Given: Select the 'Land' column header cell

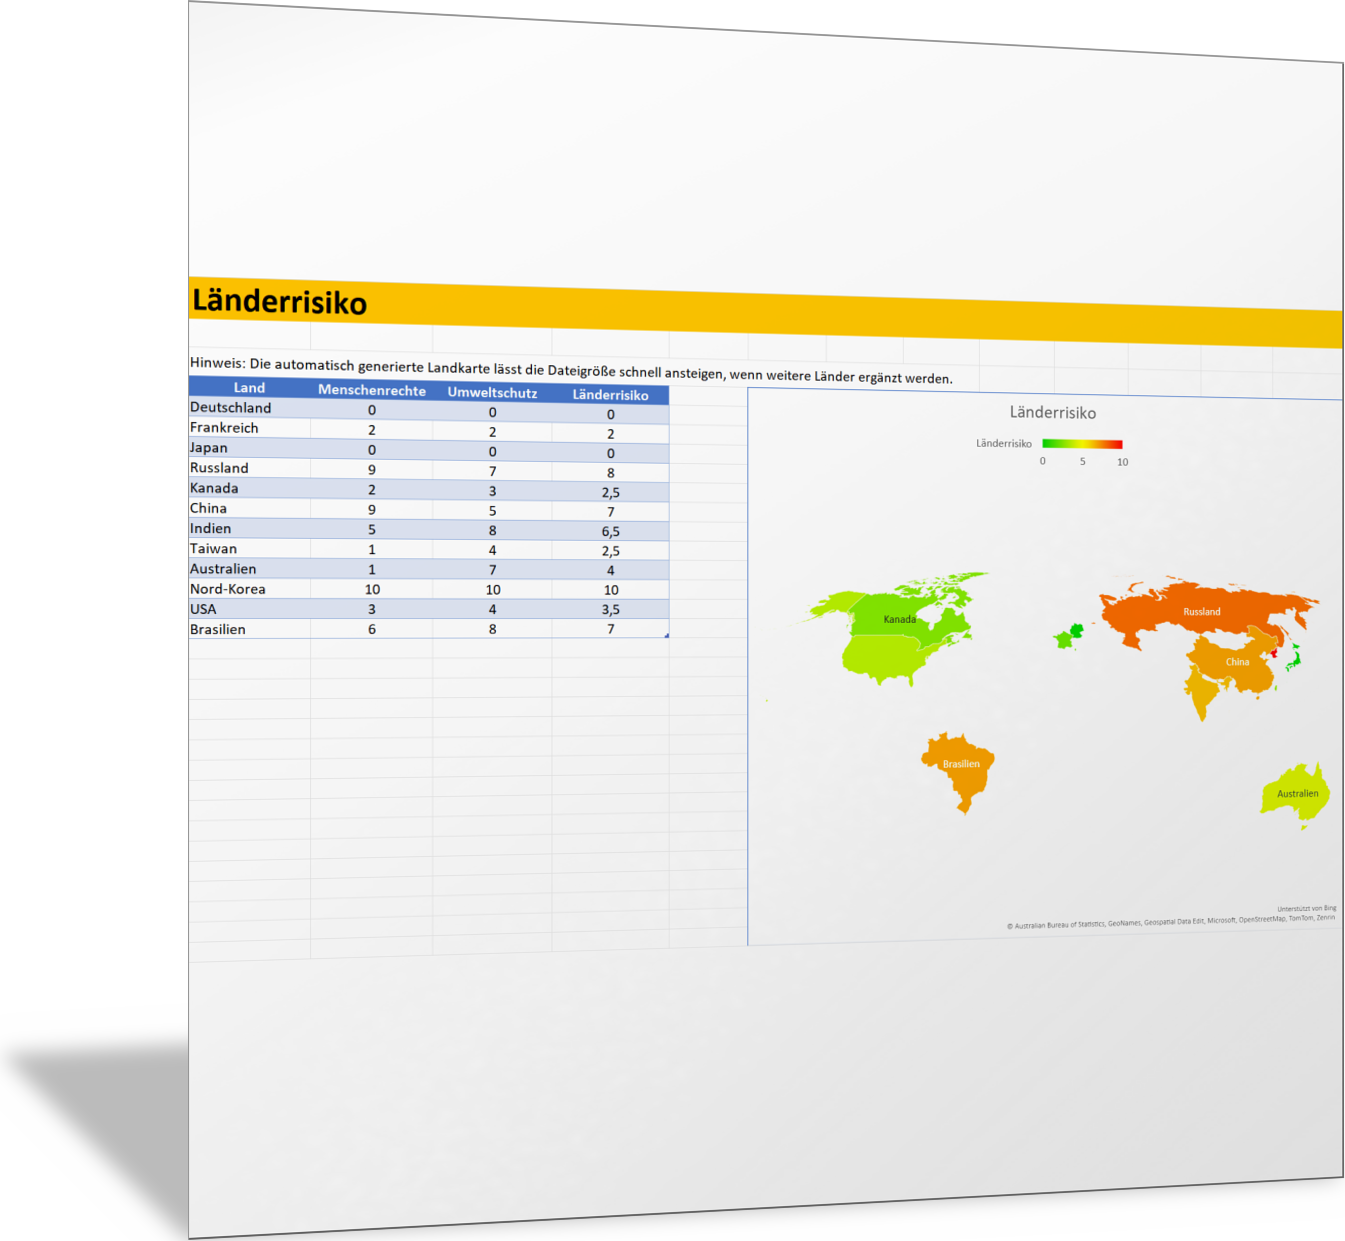Looking at the screenshot, I should (249, 388).
